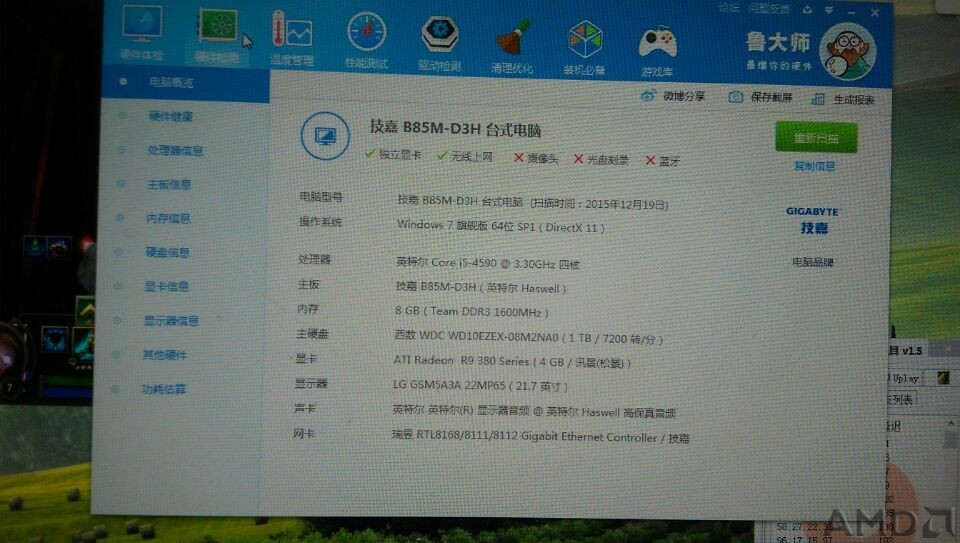Click the 技嘉 B85M-D3H (英特尔 Haswell) motherboard value
Screen dimensions: 960x543
pos(481,286)
